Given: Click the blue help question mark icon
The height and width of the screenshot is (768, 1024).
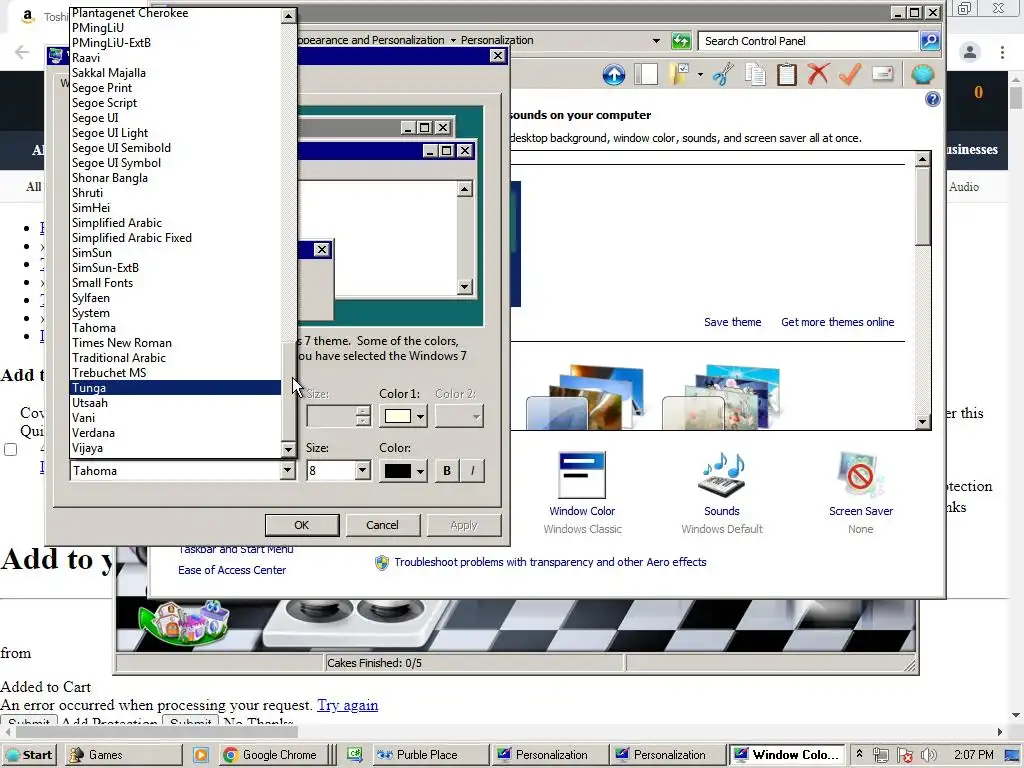Looking at the screenshot, I should click(x=933, y=99).
